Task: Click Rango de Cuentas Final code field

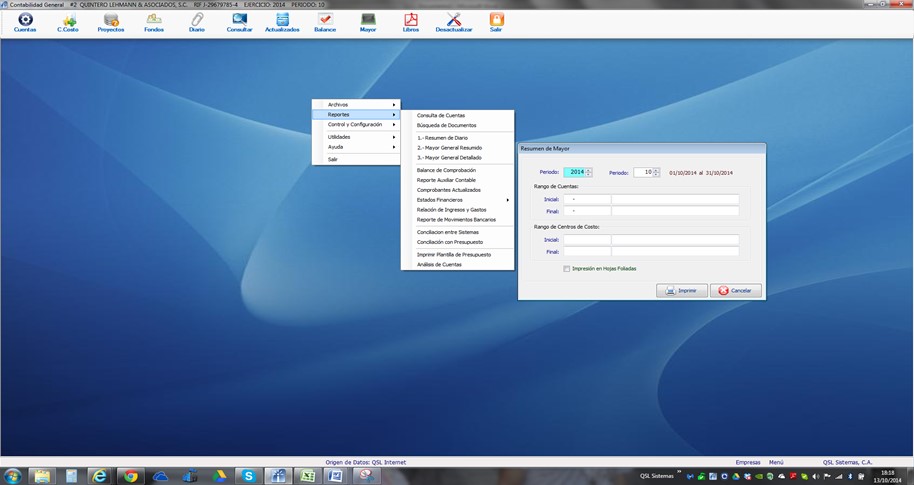Action: click(587, 211)
